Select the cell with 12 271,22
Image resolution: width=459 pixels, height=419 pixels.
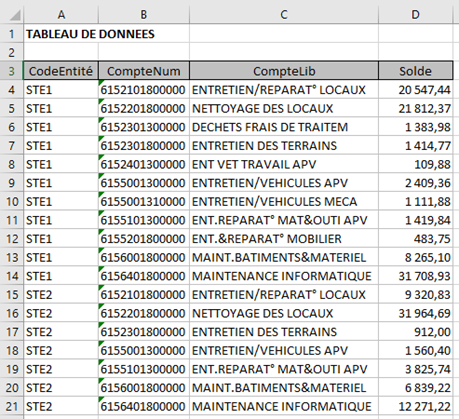pyautogui.click(x=416, y=406)
